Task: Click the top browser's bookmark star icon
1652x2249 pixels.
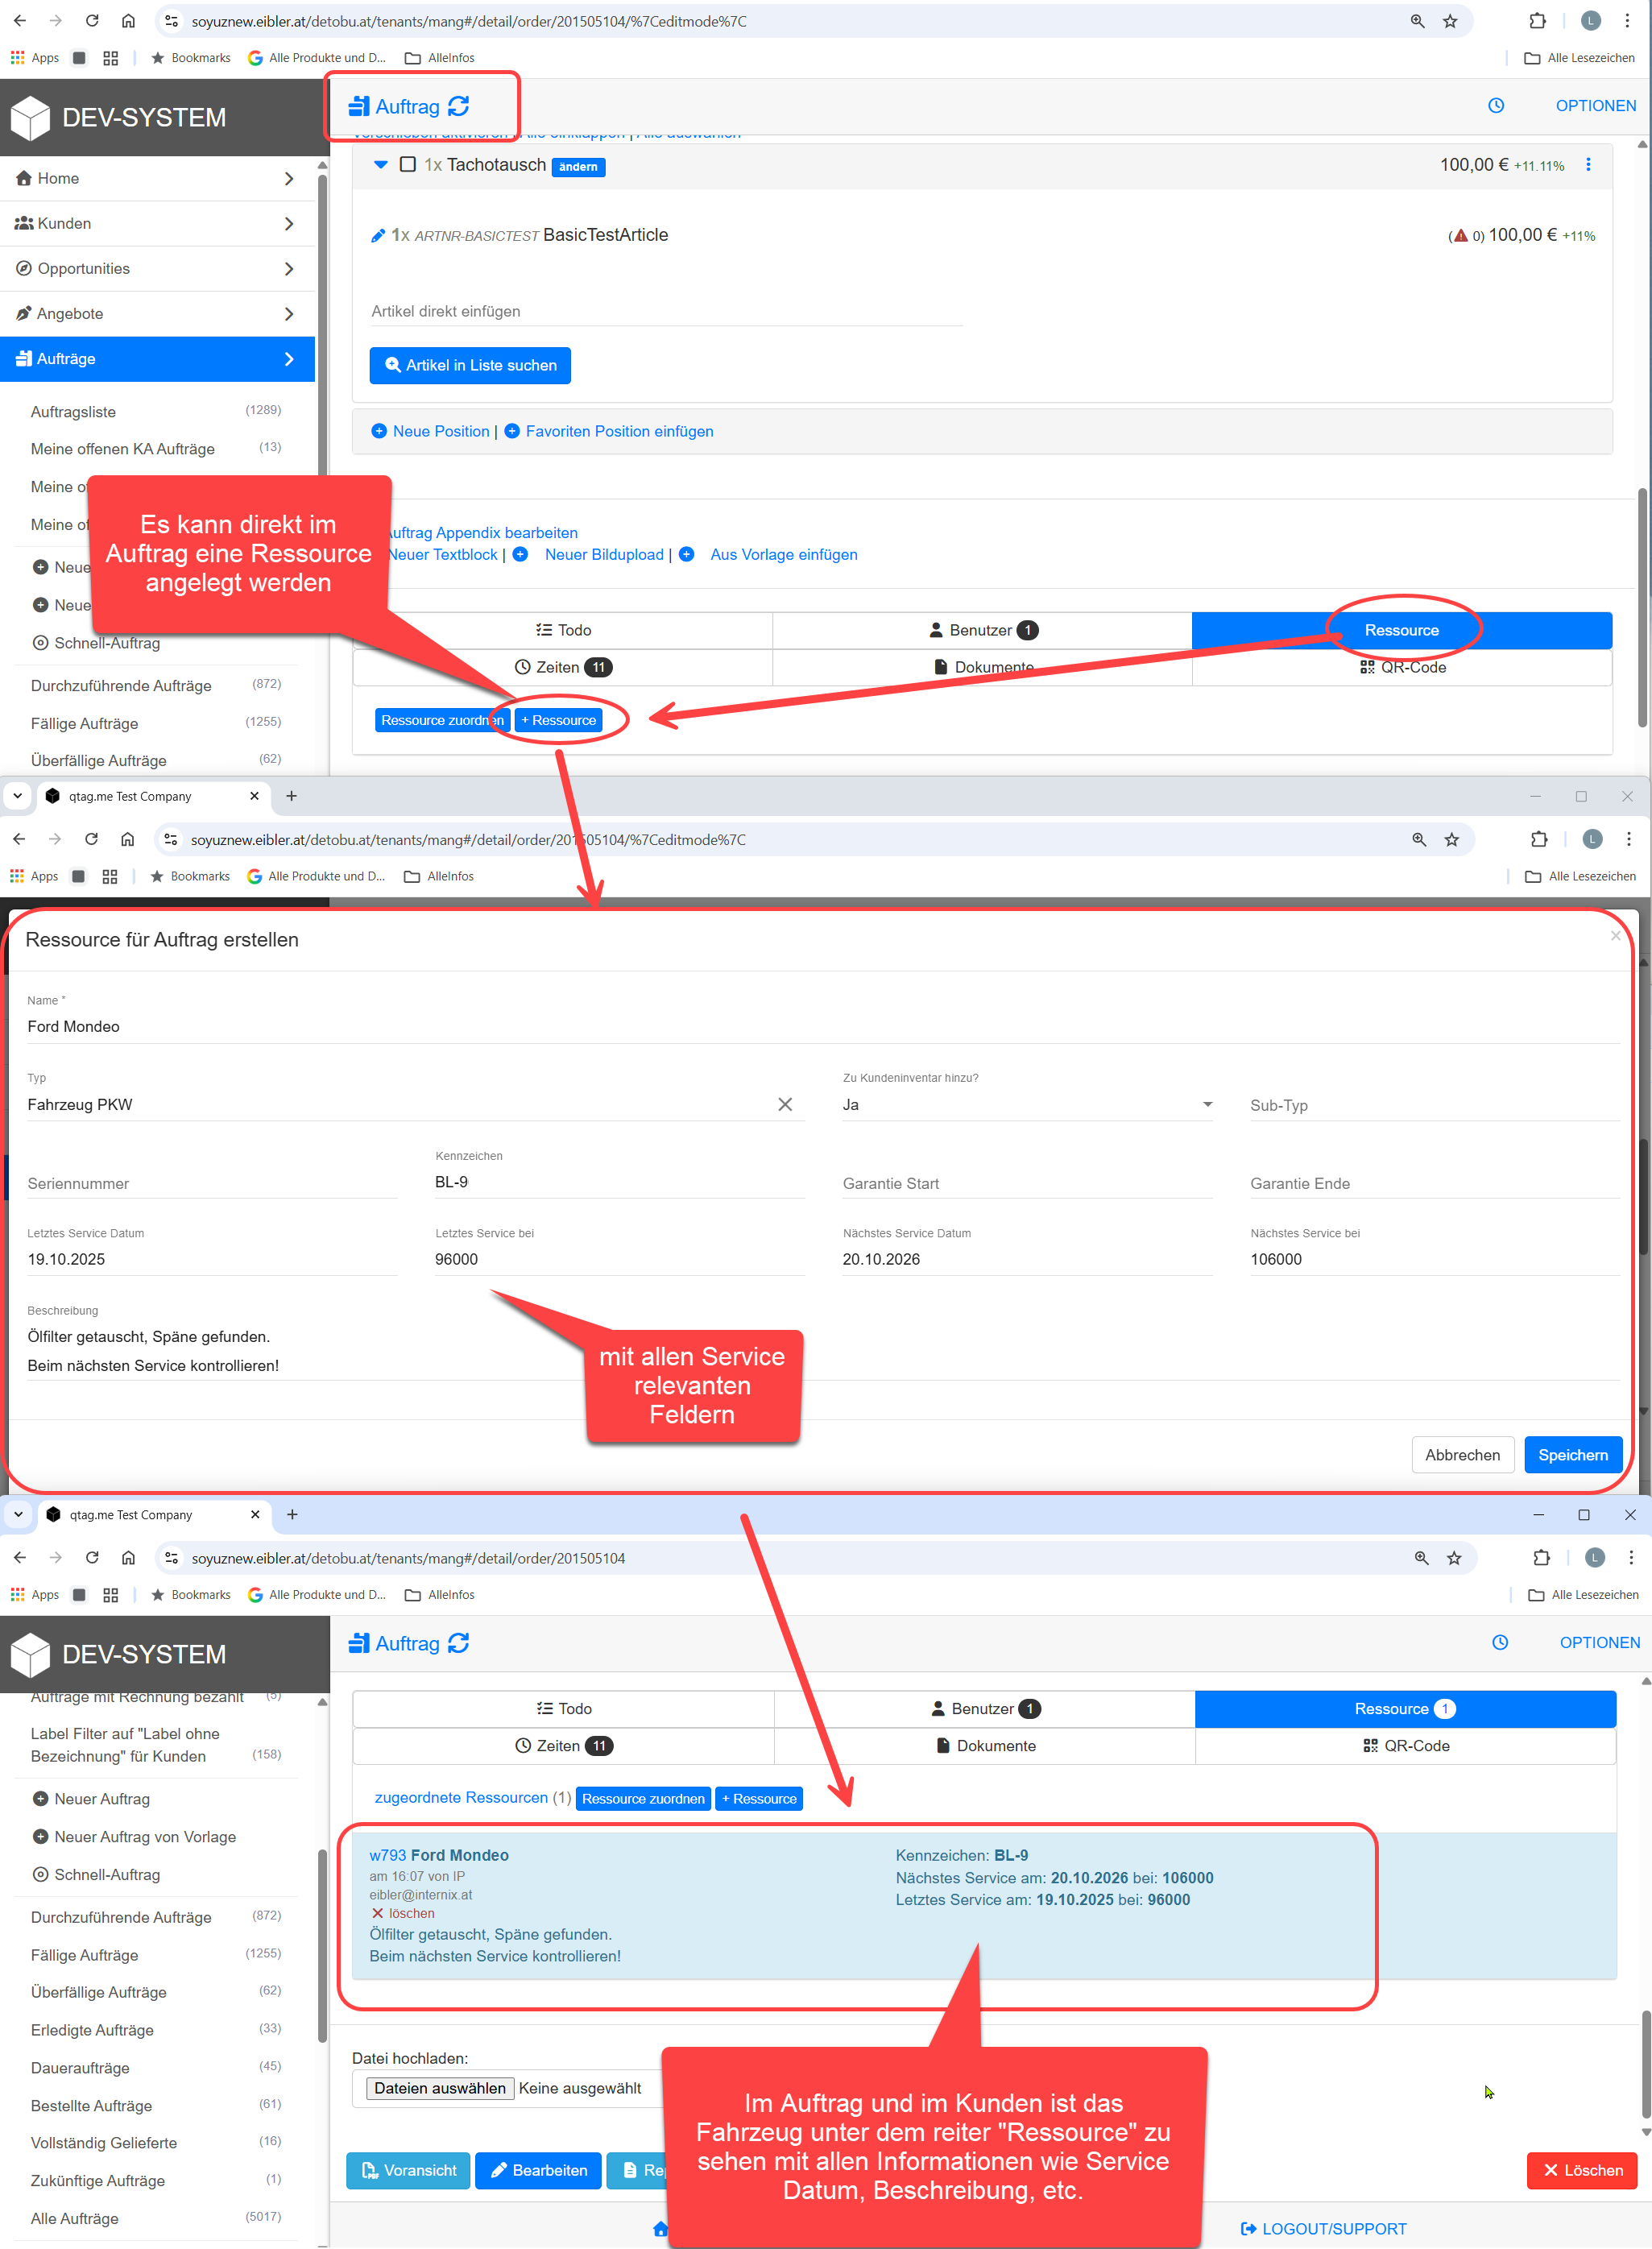Action: coord(1450,21)
